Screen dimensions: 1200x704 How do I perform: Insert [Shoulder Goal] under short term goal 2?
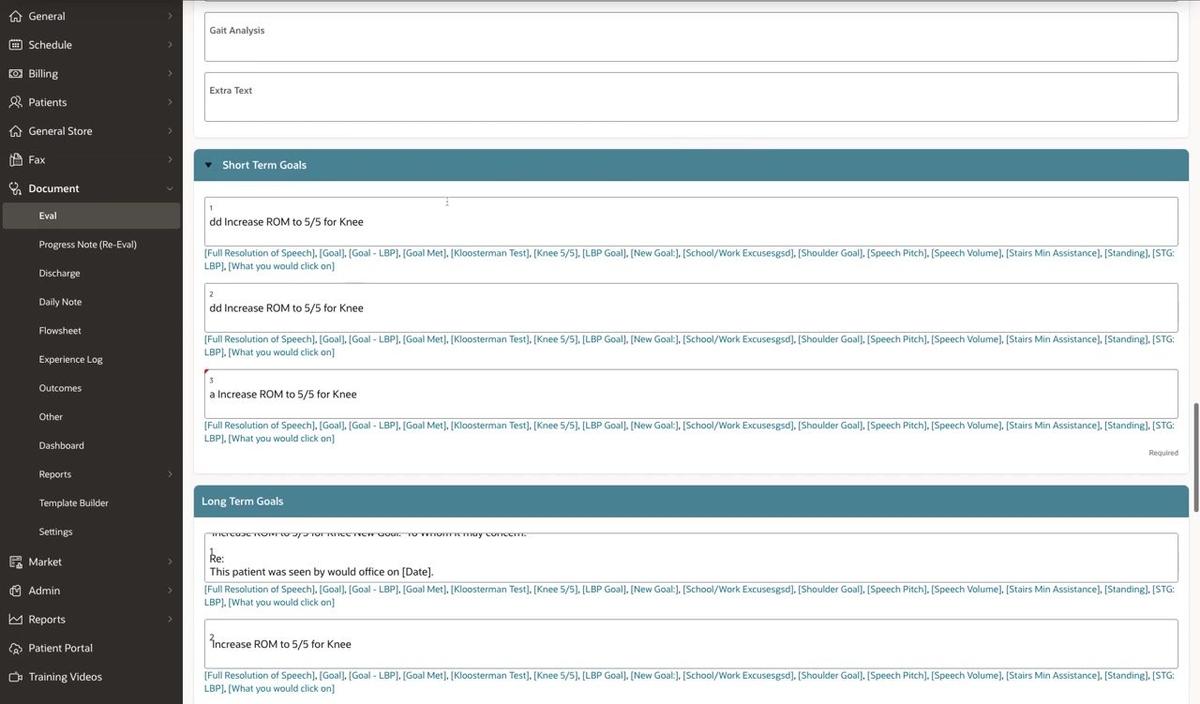coord(830,339)
